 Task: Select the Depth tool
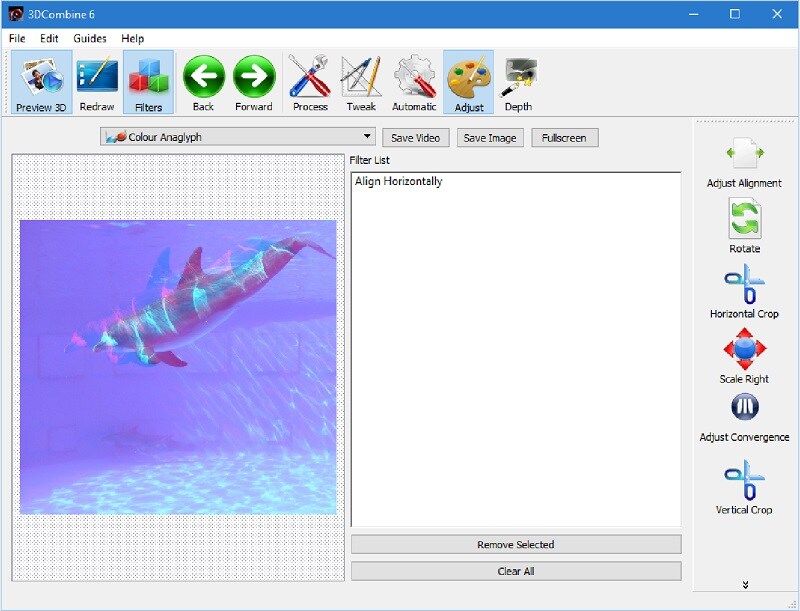pos(518,80)
